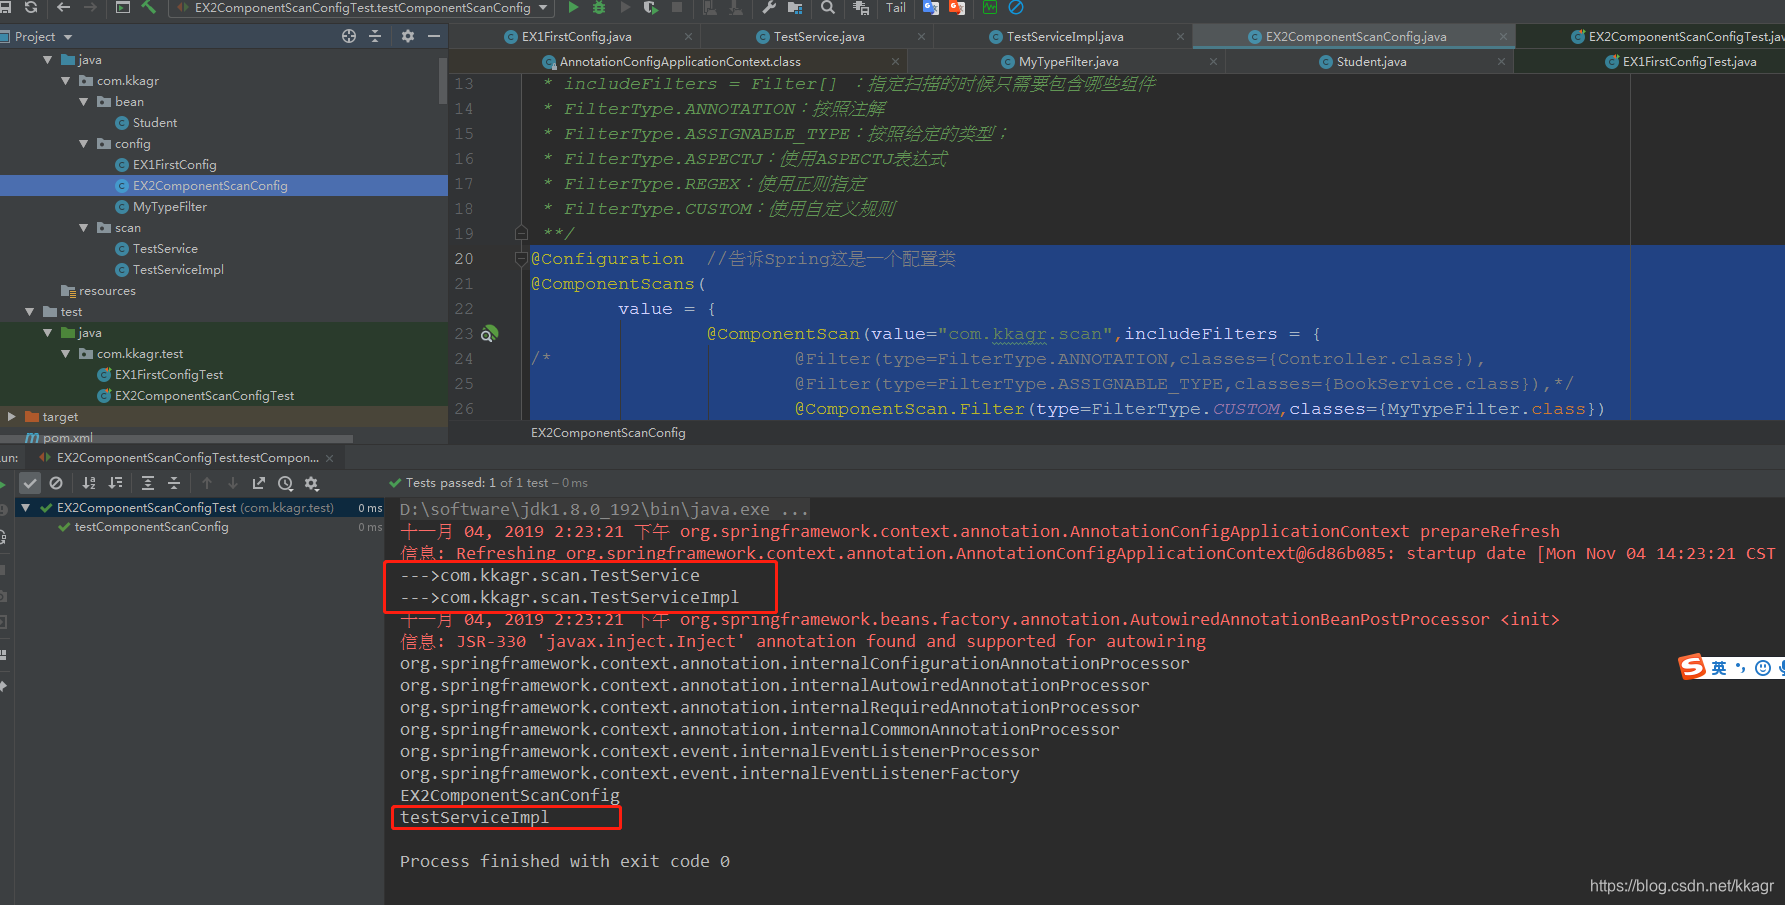This screenshot has height=905, width=1785.
Task: Open Project panel gear settings
Action: tap(408, 36)
